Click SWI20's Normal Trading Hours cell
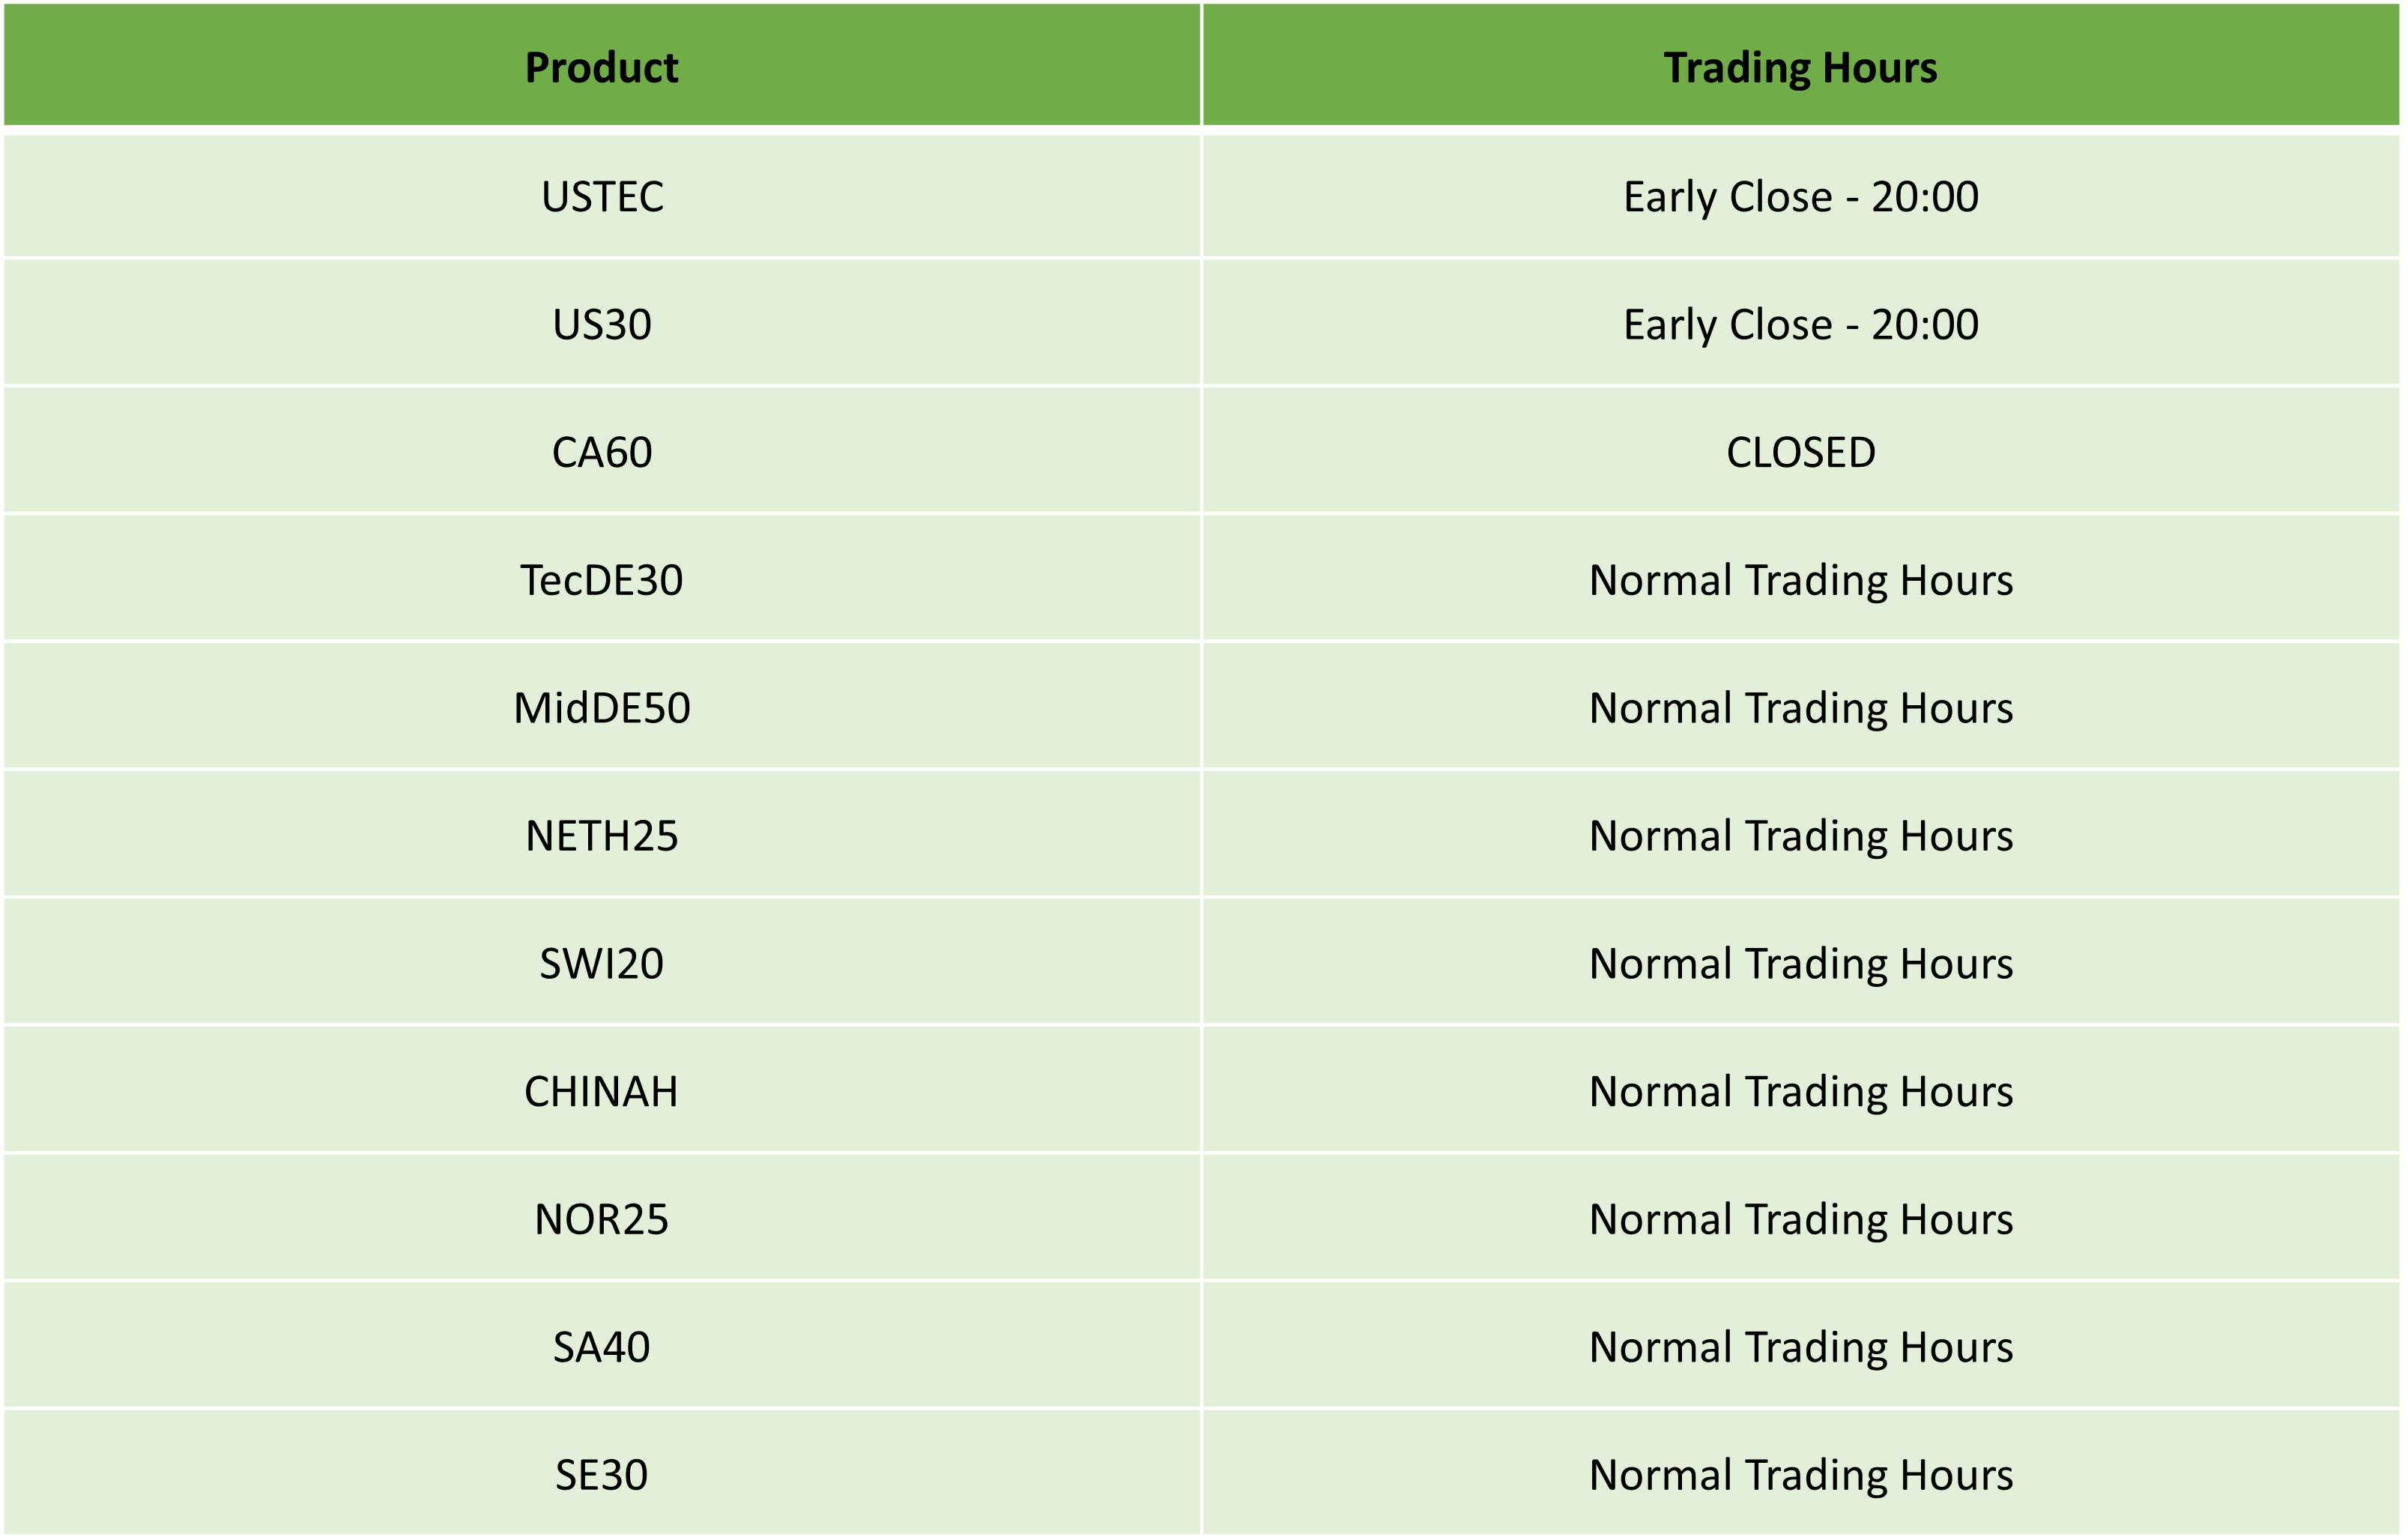The height and width of the screenshot is (1540, 2408). pyautogui.click(x=1800, y=964)
